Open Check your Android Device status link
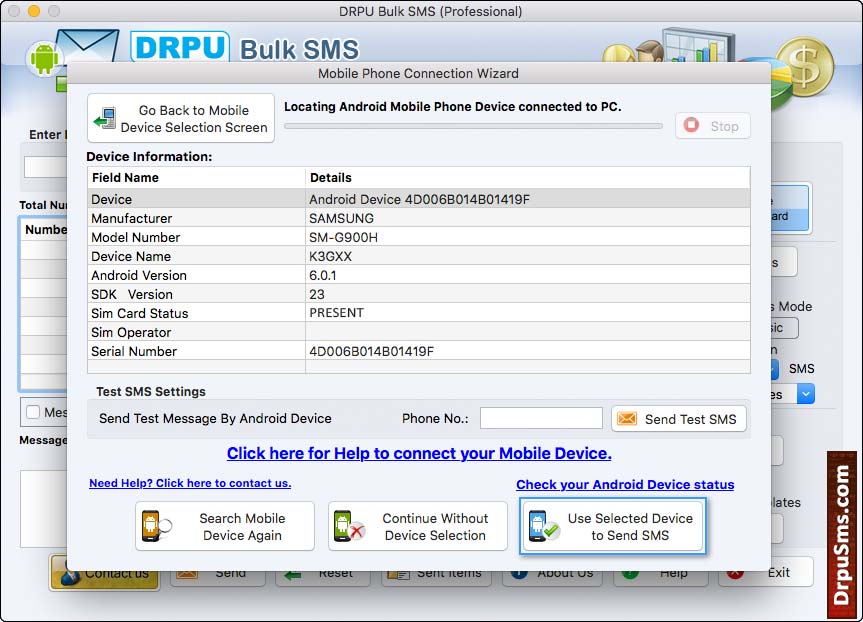The width and height of the screenshot is (863, 622). [x=625, y=484]
